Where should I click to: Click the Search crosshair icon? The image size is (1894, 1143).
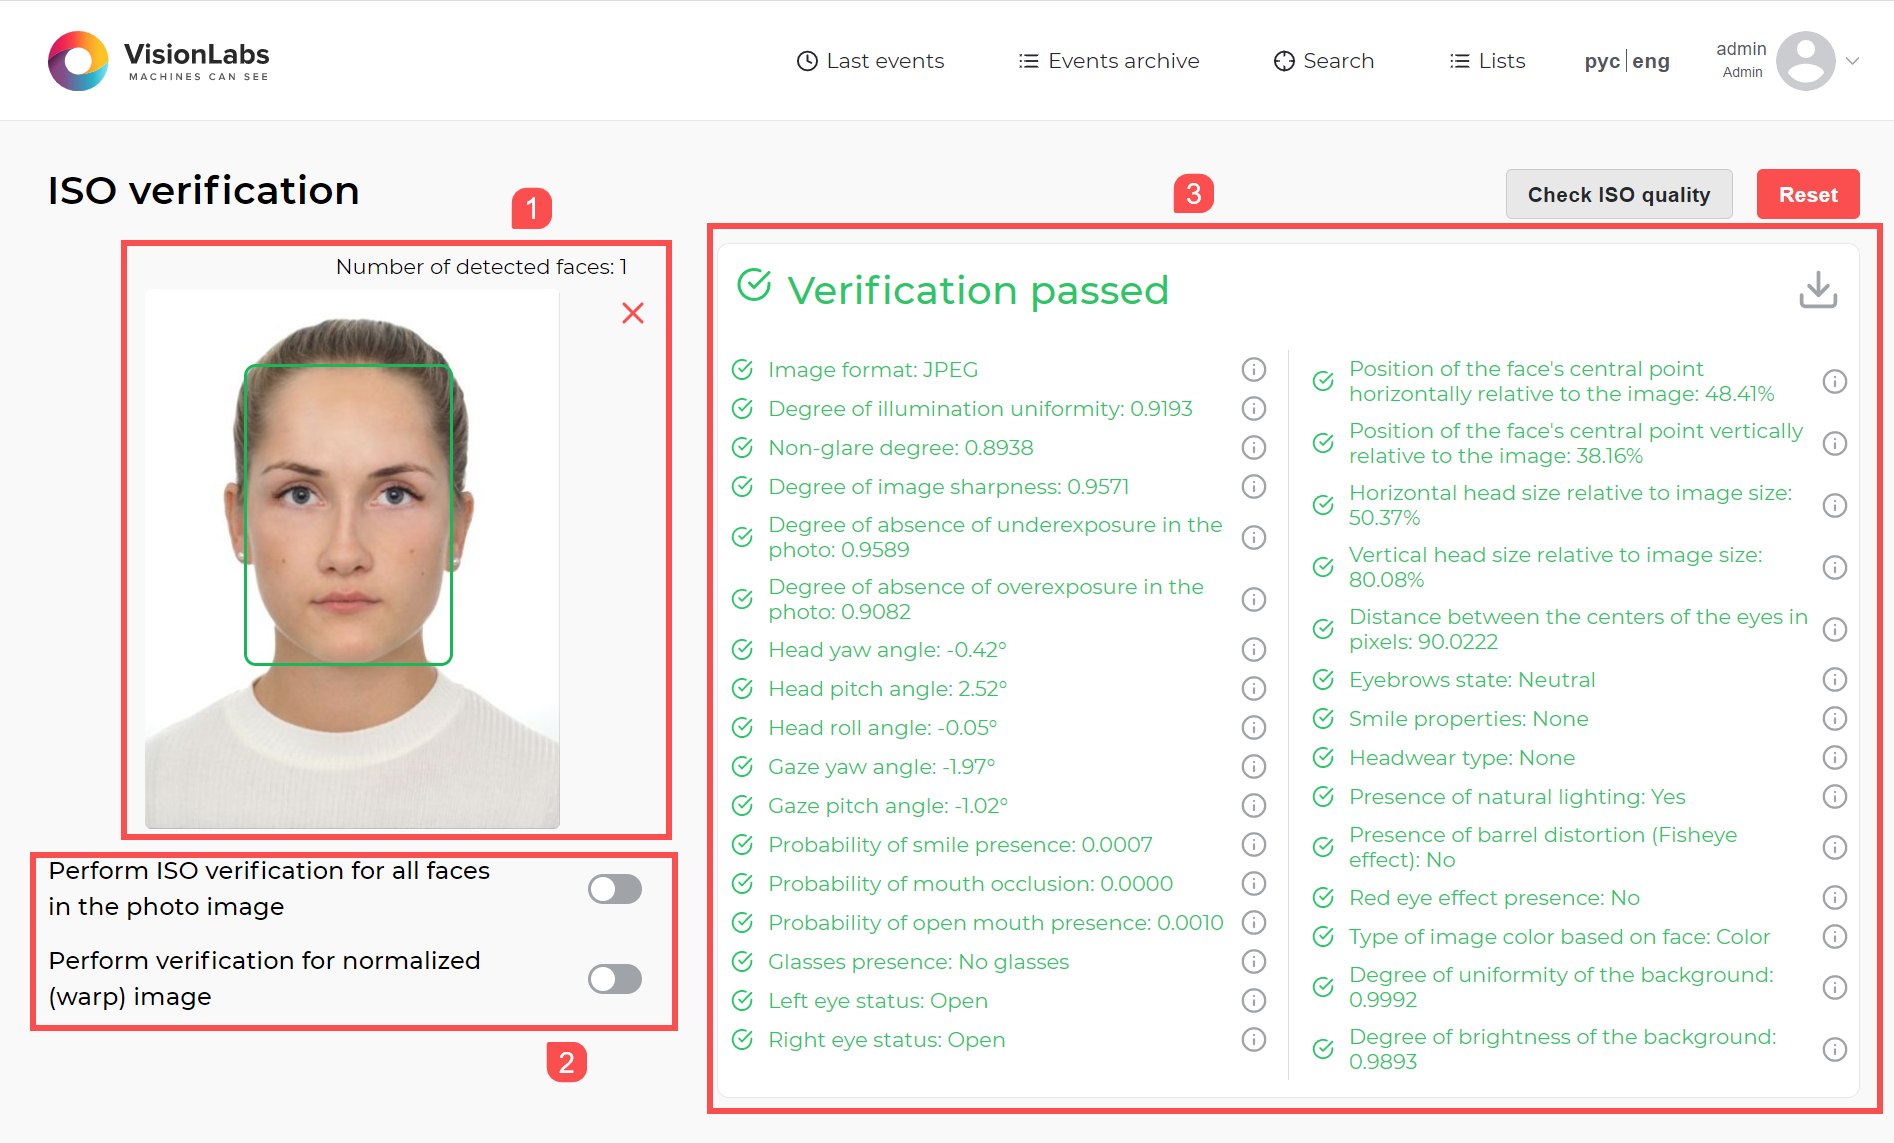(x=1283, y=61)
